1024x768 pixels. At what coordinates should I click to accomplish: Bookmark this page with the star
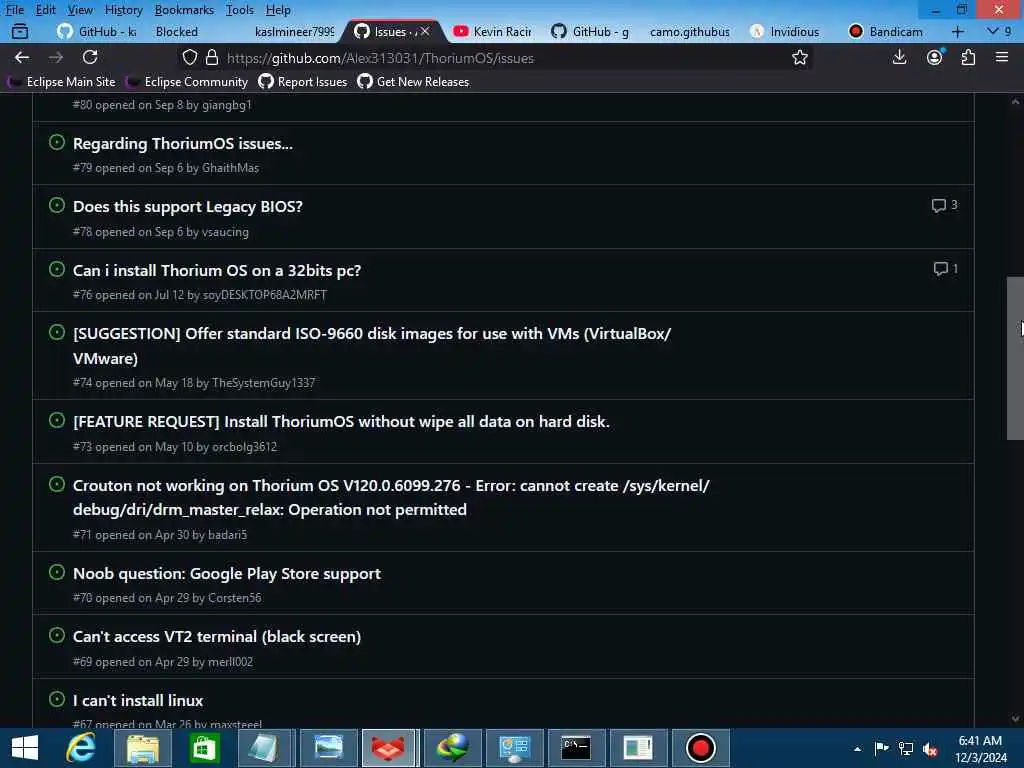pyautogui.click(x=799, y=57)
